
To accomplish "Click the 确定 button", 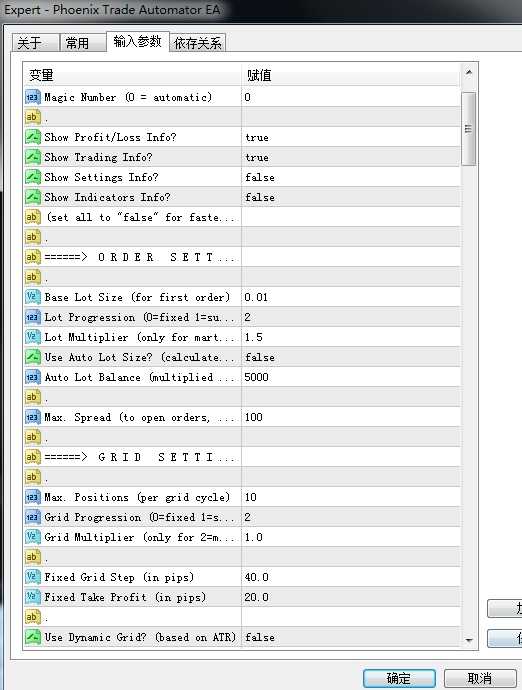I will coord(399,678).
